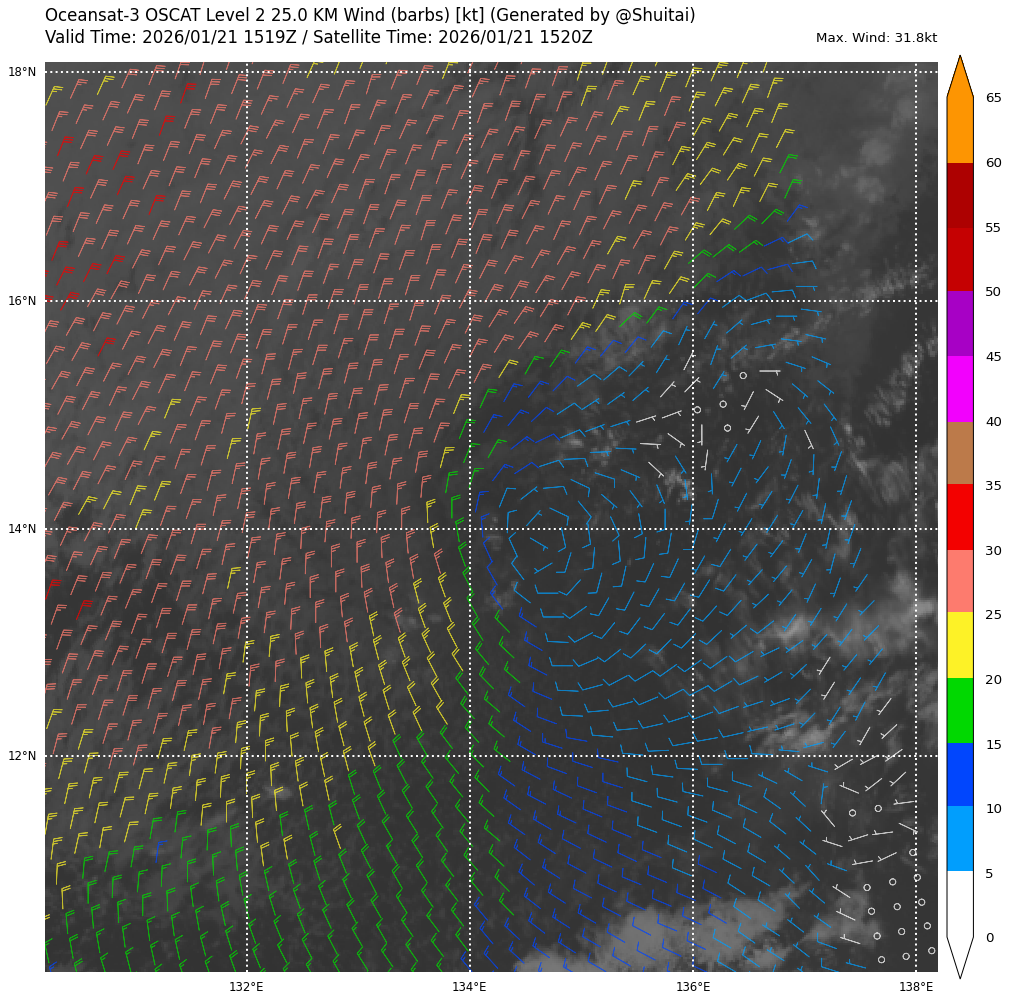This screenshot has width=1009, height=1001.
Task: Click the 14°N latitude axis label
Action: pyautogui.click(x=22, y=529)
